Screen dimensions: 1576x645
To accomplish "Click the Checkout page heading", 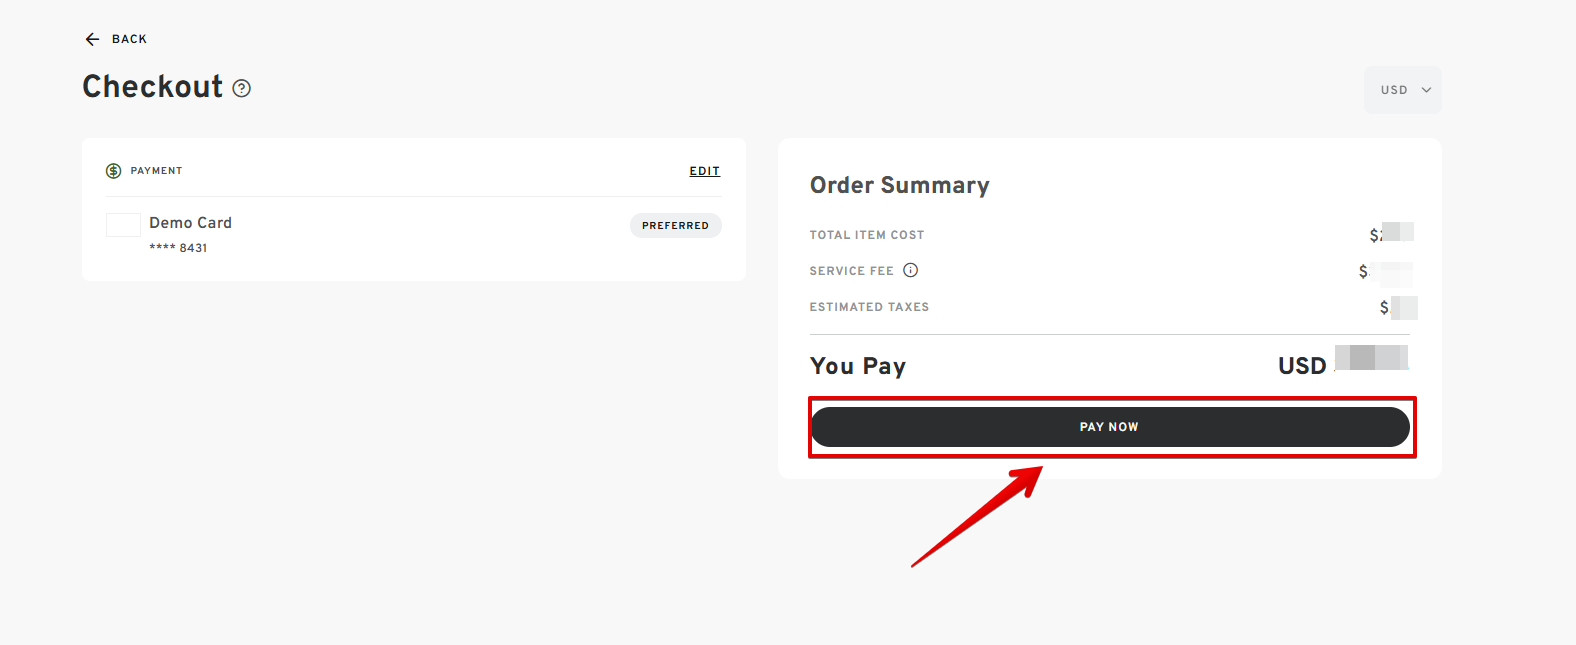I will tap(152, 87).
